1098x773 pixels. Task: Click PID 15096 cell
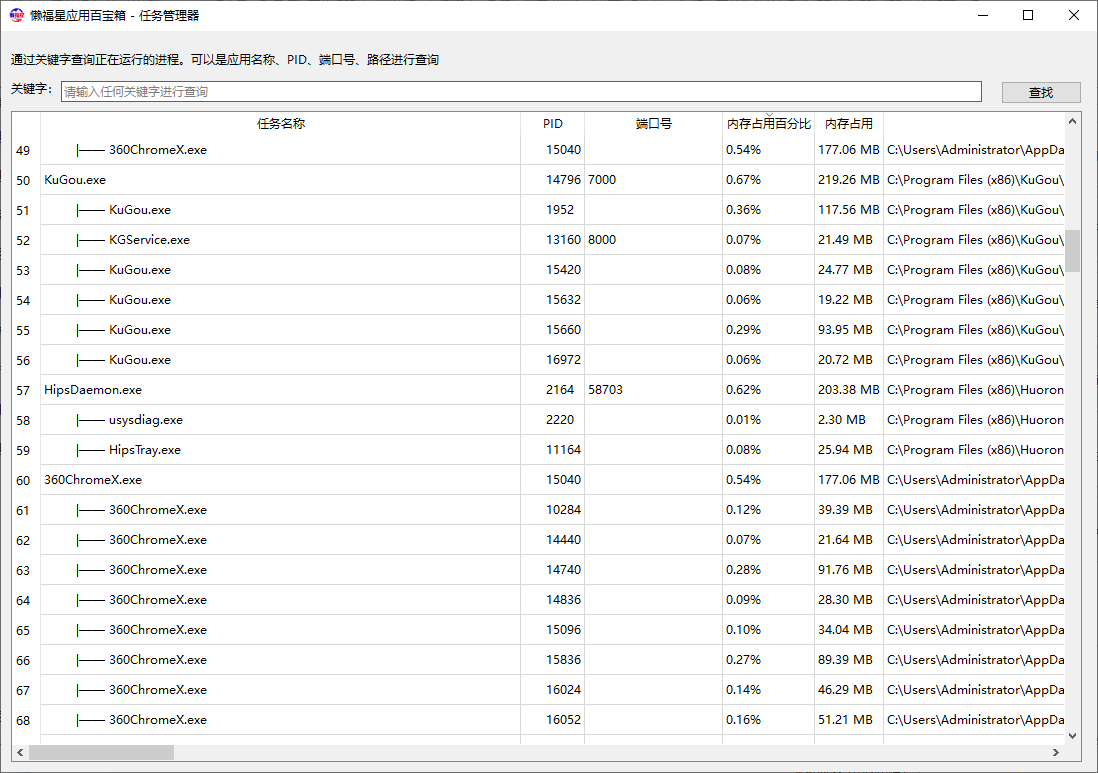click(563, 630)
